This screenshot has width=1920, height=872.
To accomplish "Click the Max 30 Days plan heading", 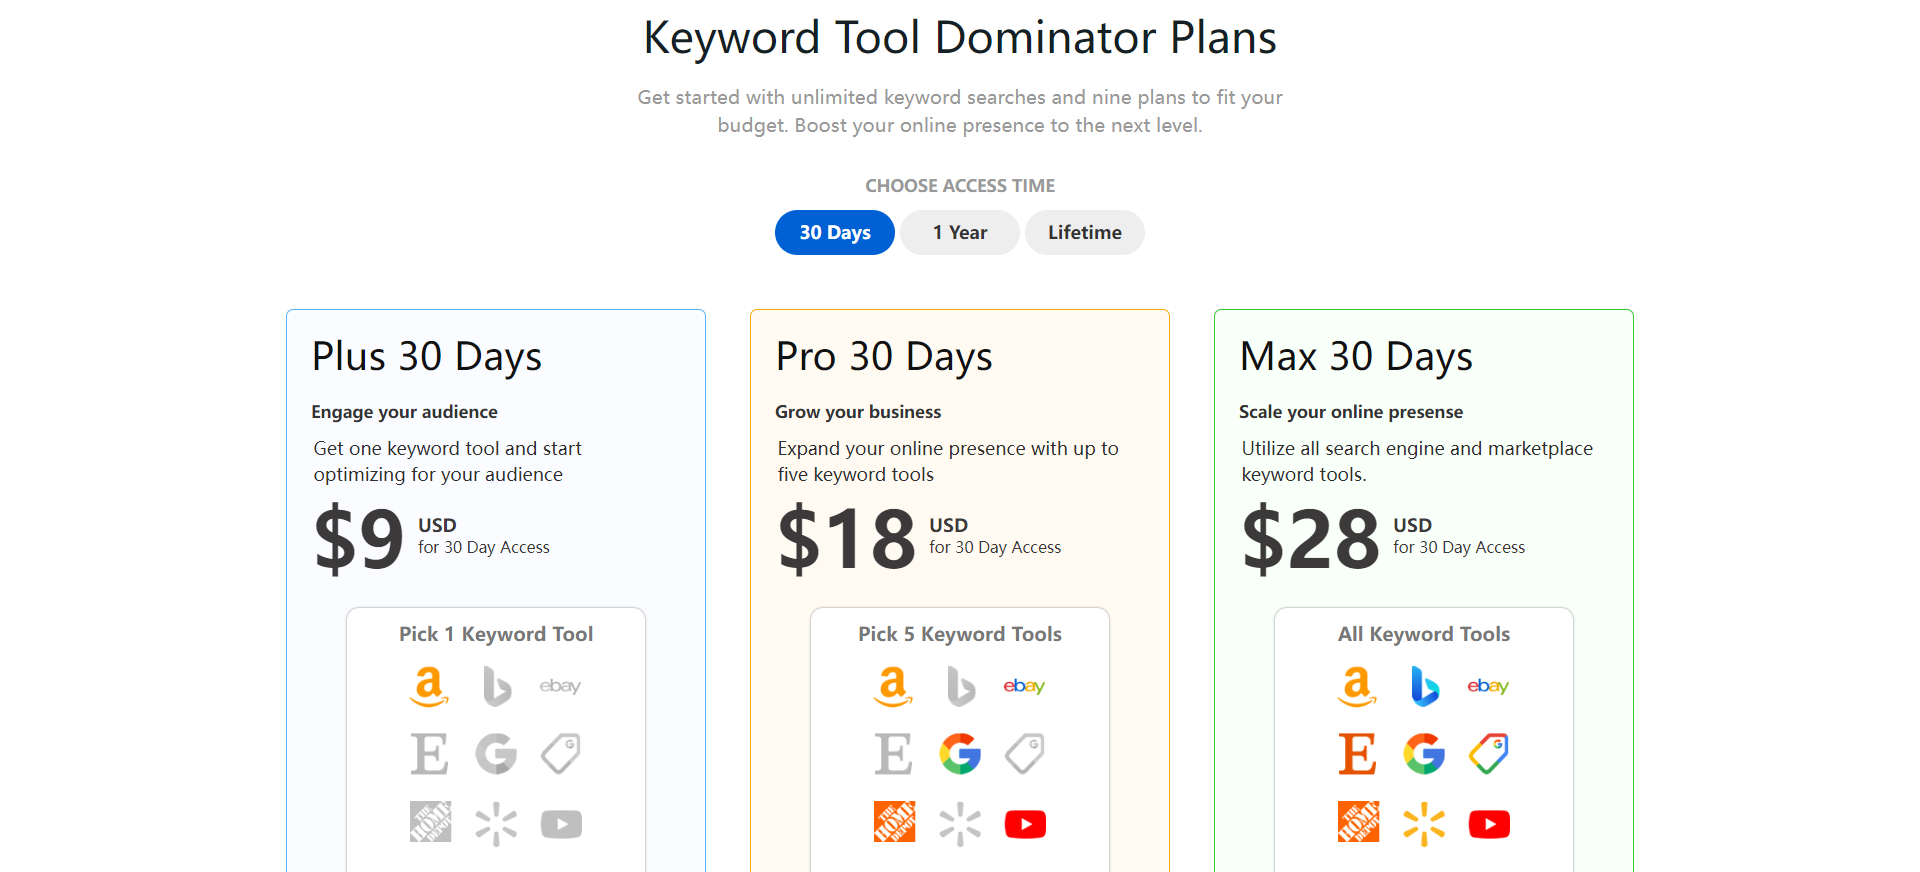I will pos(1356,357).
